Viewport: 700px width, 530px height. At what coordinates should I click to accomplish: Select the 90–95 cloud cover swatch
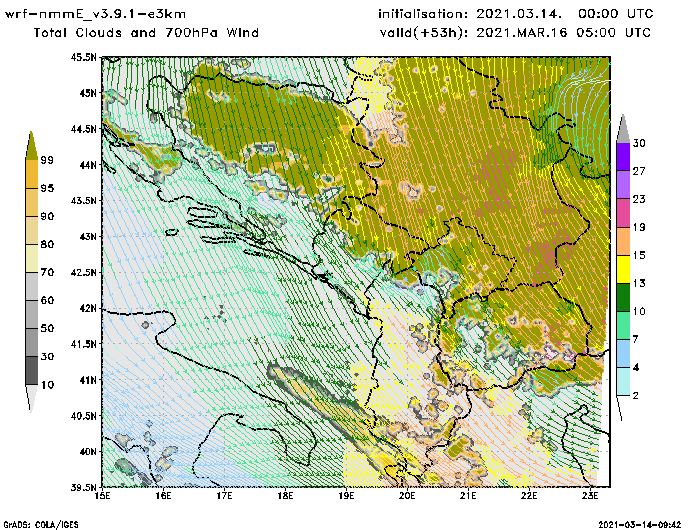click(31, 202)
